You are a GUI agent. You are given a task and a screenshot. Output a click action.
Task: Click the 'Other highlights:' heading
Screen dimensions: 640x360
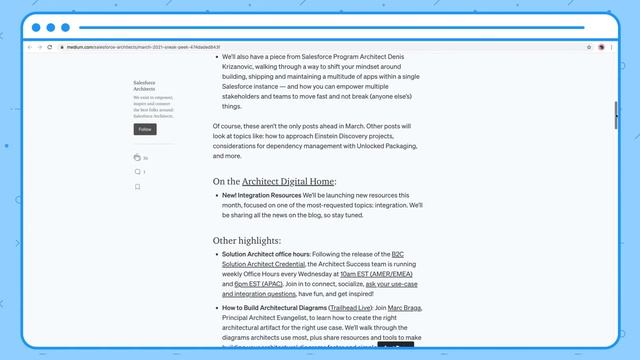pyautogui.click(x=247, y=241)
